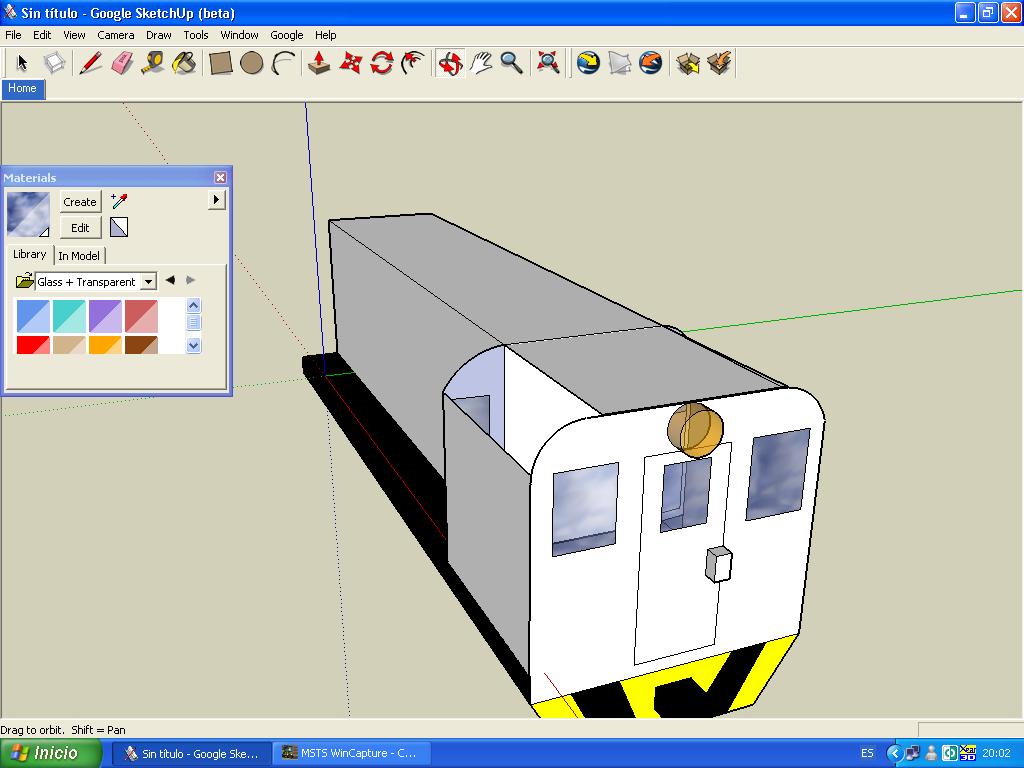
Task: Select the Pan hand tool
Action: coord(481,63)
